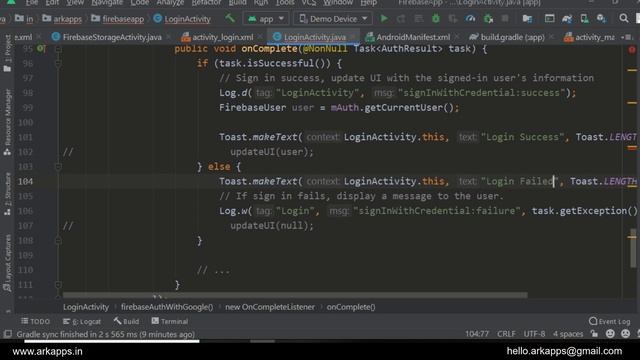Open UTF-8 file encoding selector
Image resolution: width=640 pixels, height=360 pixels.
(534, 334)
